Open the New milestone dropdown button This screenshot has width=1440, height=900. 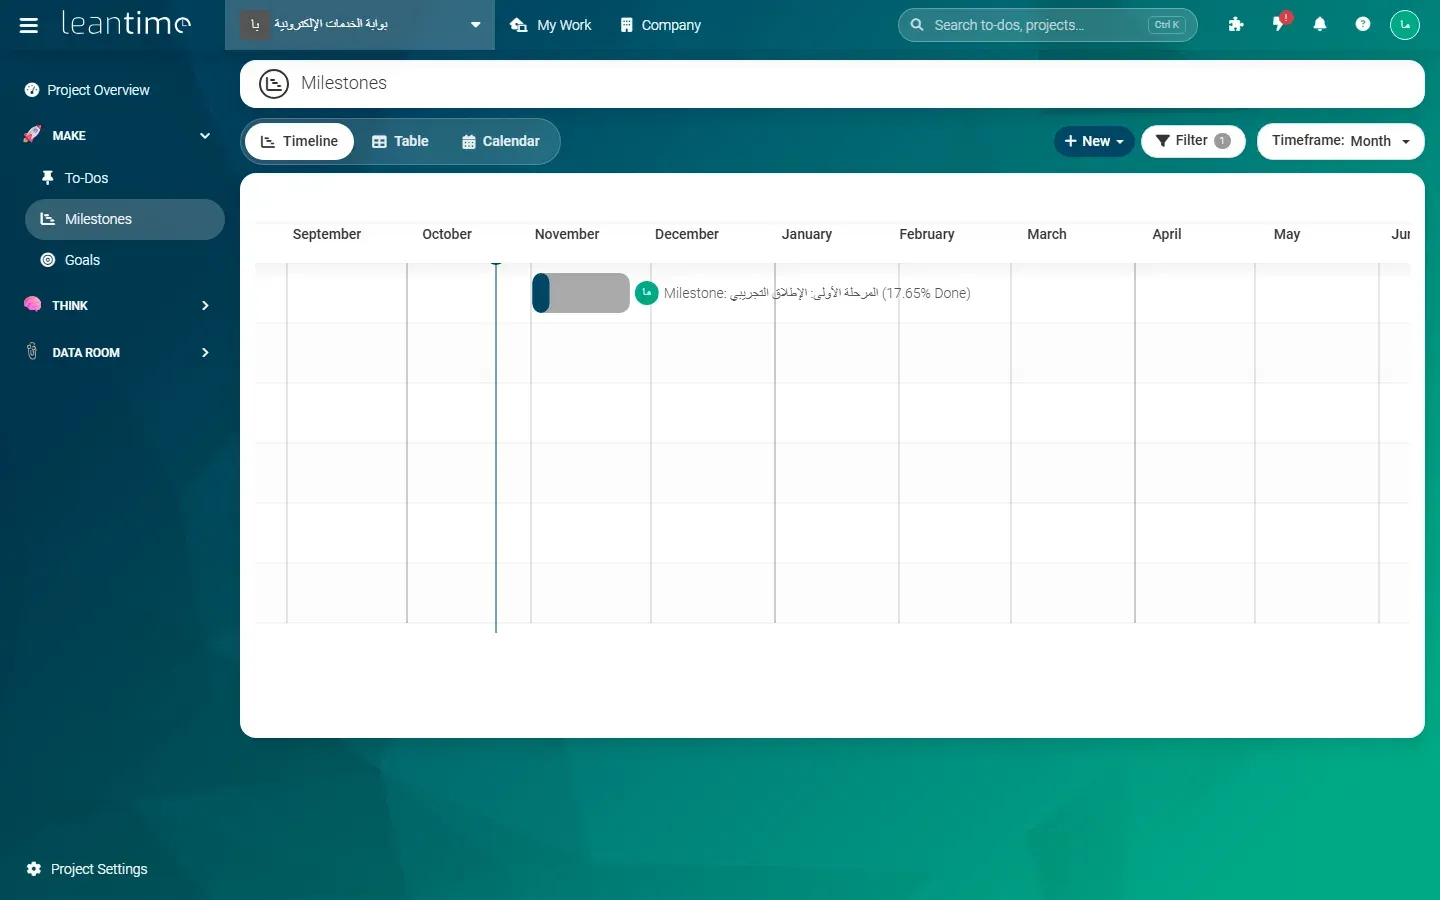click(1094, 141)
